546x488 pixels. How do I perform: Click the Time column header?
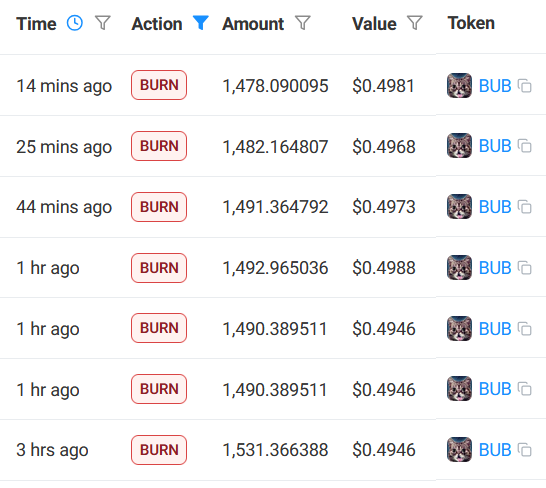[x=36, y=24]
